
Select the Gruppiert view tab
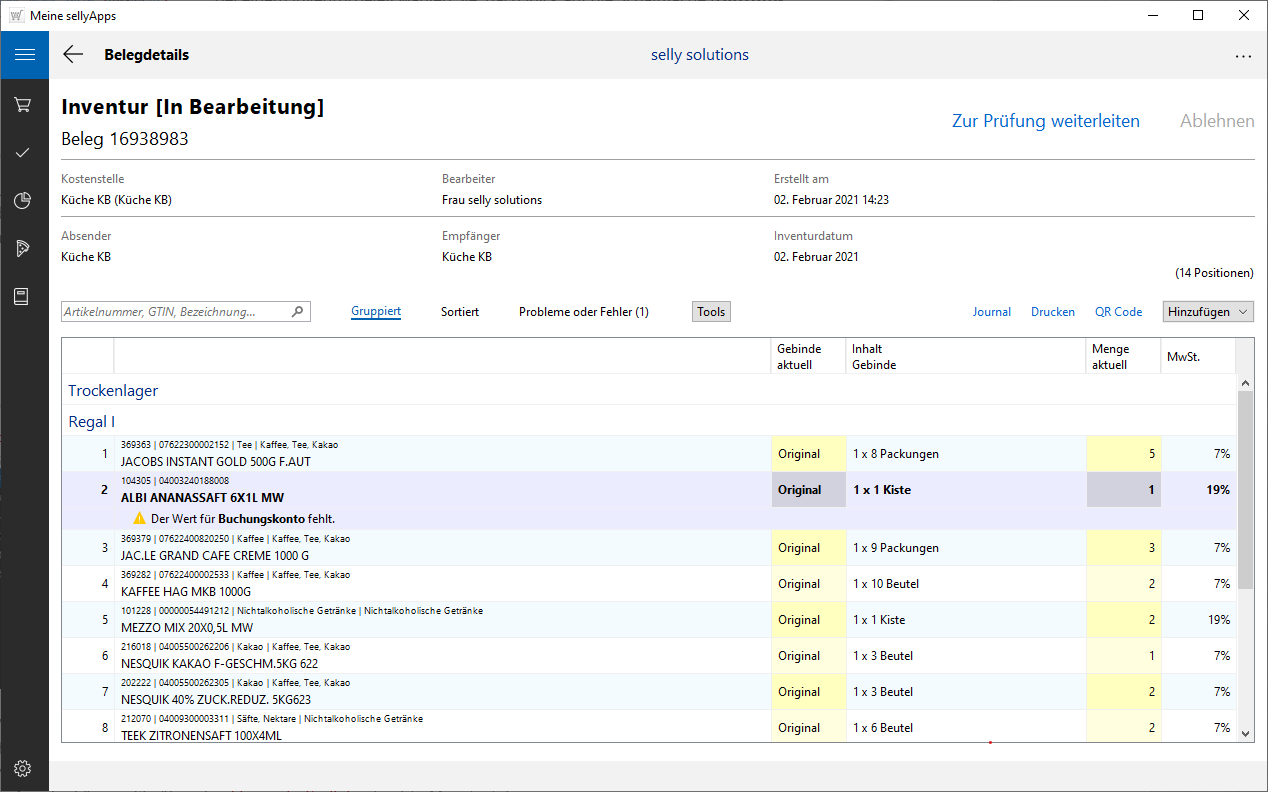click(x=376, y=312)
